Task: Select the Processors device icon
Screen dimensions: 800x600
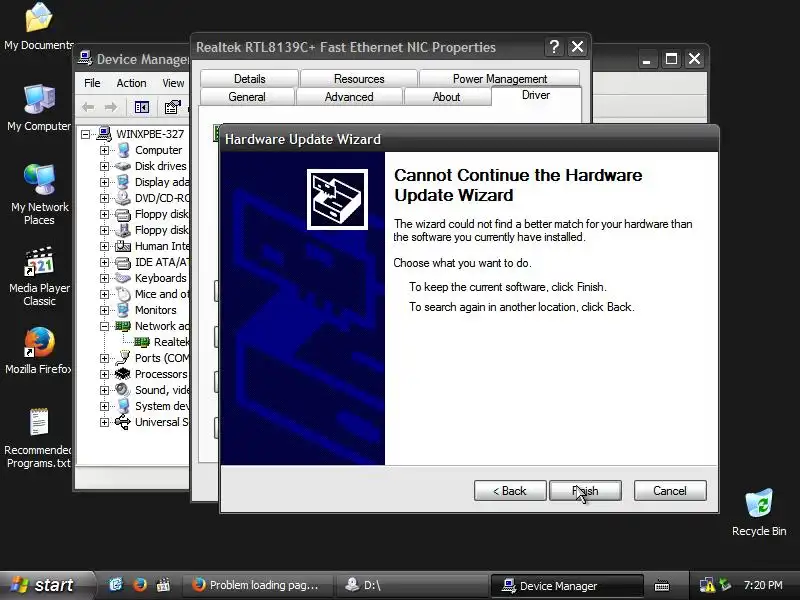Action: tap(122, 374)
